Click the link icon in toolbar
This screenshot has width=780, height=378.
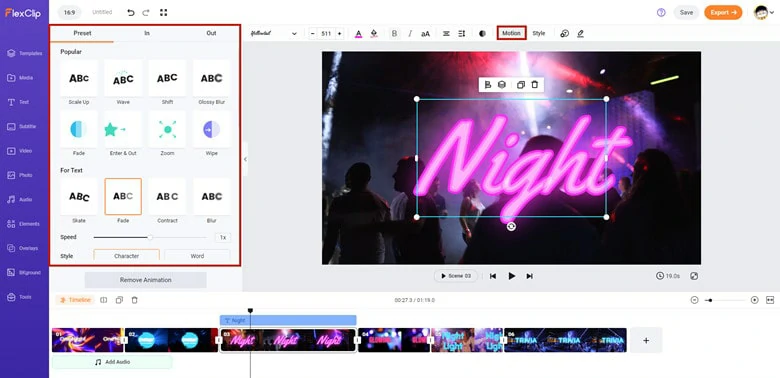(x=564, y=34)
